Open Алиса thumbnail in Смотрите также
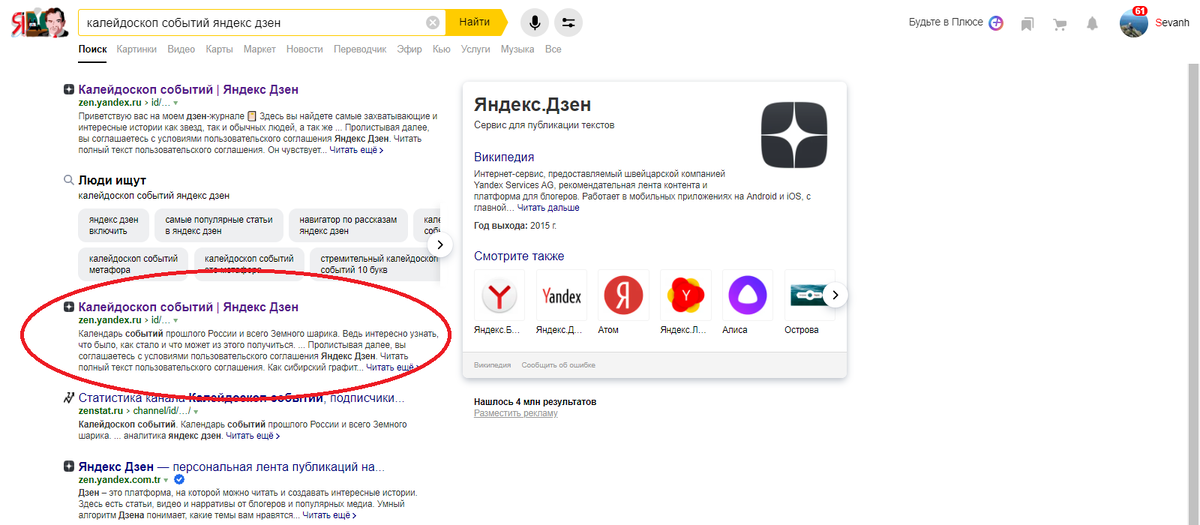 [747, 295]
